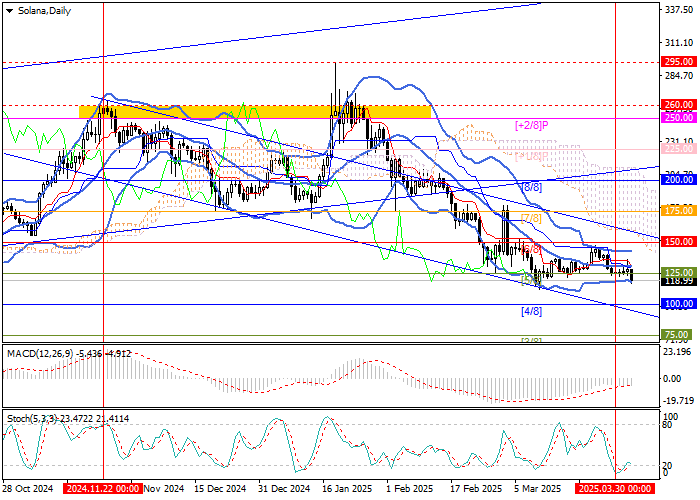The width and height of the screenshot is (700, 500).
Task: Select the 2025.03.30 00:00 date marker
Action: (x=614, y=490)
